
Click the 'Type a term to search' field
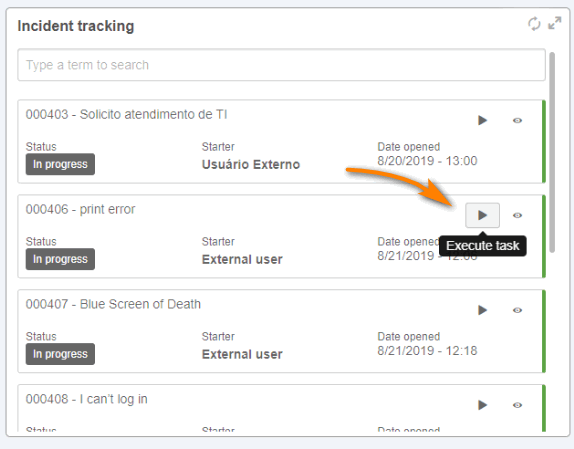[282, 65]
